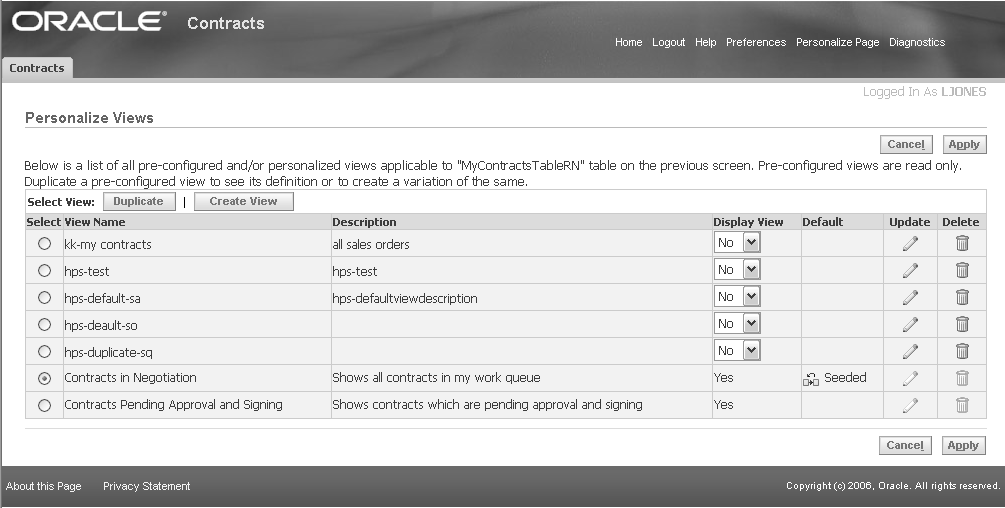
Task: Click the bottom Apply button
Action: (963, 445)
